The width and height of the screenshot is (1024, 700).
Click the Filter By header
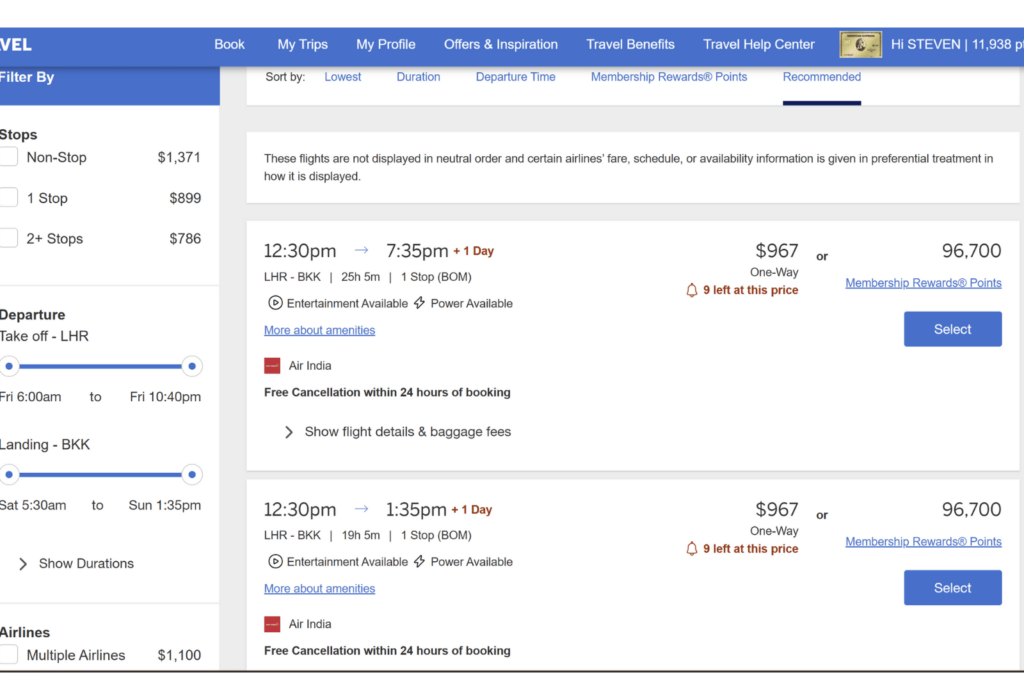point(27,77)
